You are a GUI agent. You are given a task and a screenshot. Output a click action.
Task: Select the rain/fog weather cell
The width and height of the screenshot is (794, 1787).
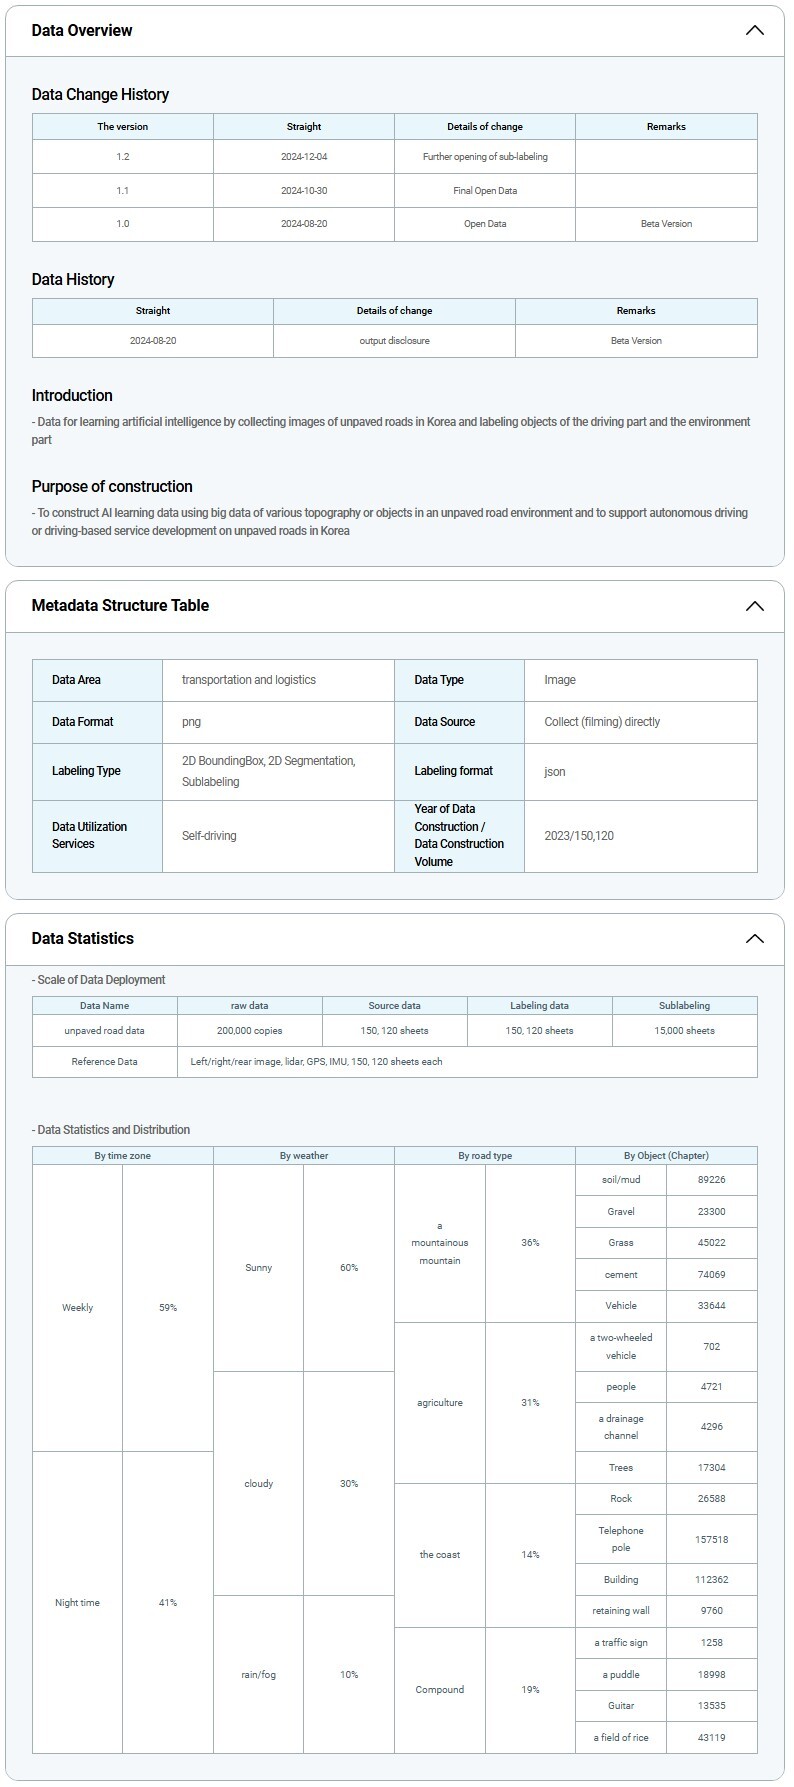259,1674
